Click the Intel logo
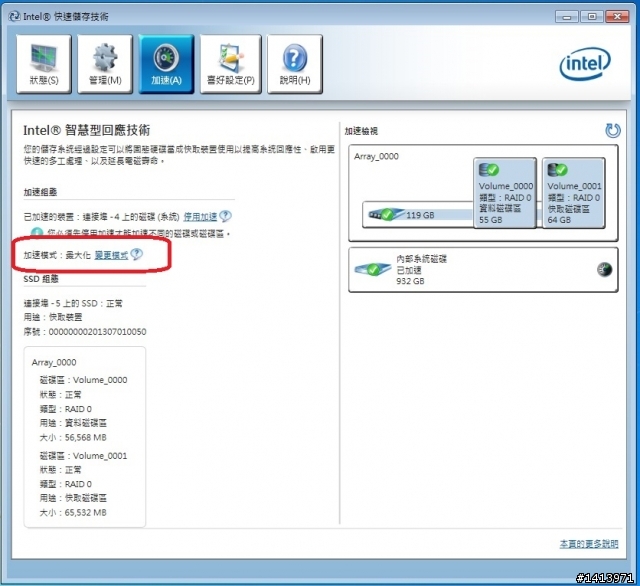The height and width of the screenshot is (586, 640). point(584,63)
